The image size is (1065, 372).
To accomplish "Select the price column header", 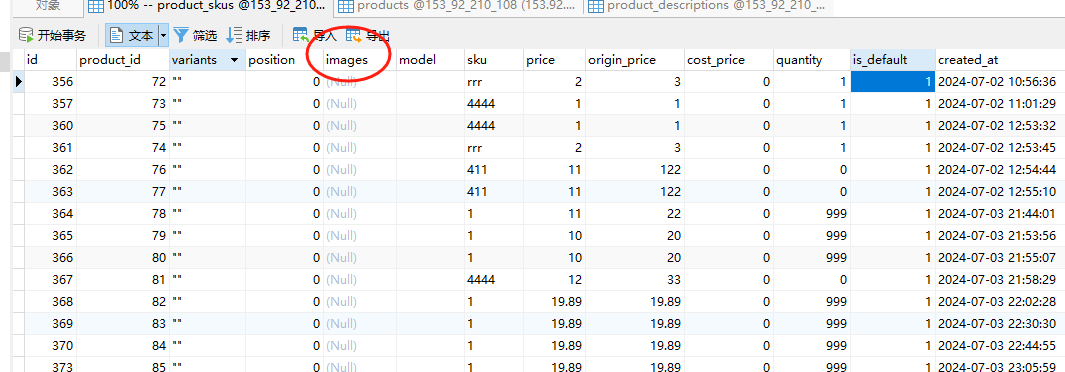I will click(x=554, y=60).
